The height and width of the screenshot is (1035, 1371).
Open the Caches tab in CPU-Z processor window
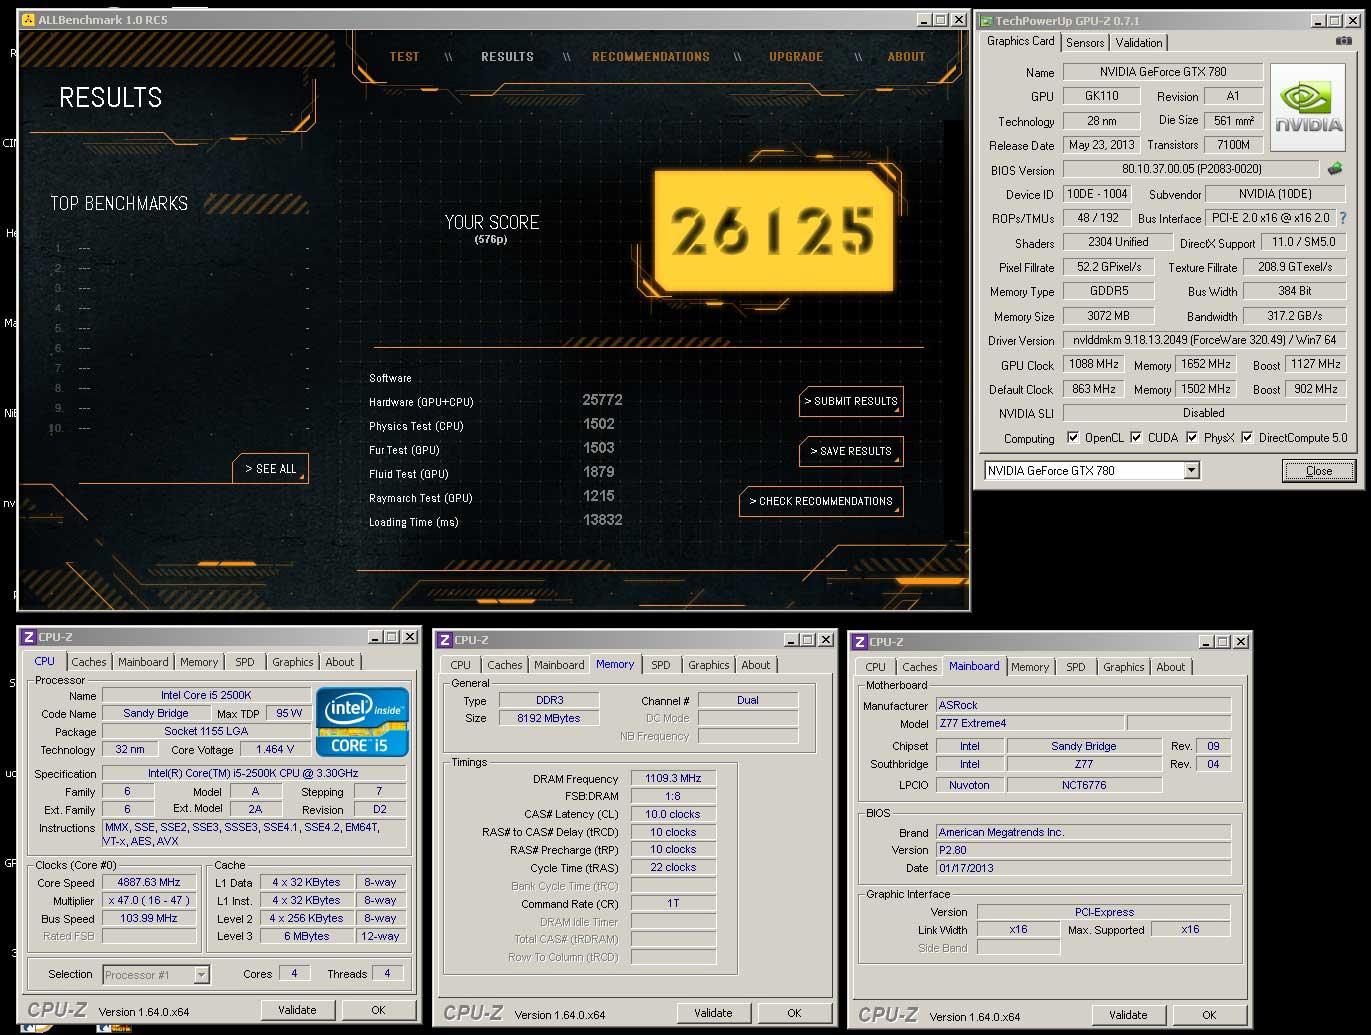tap(89, 662)
